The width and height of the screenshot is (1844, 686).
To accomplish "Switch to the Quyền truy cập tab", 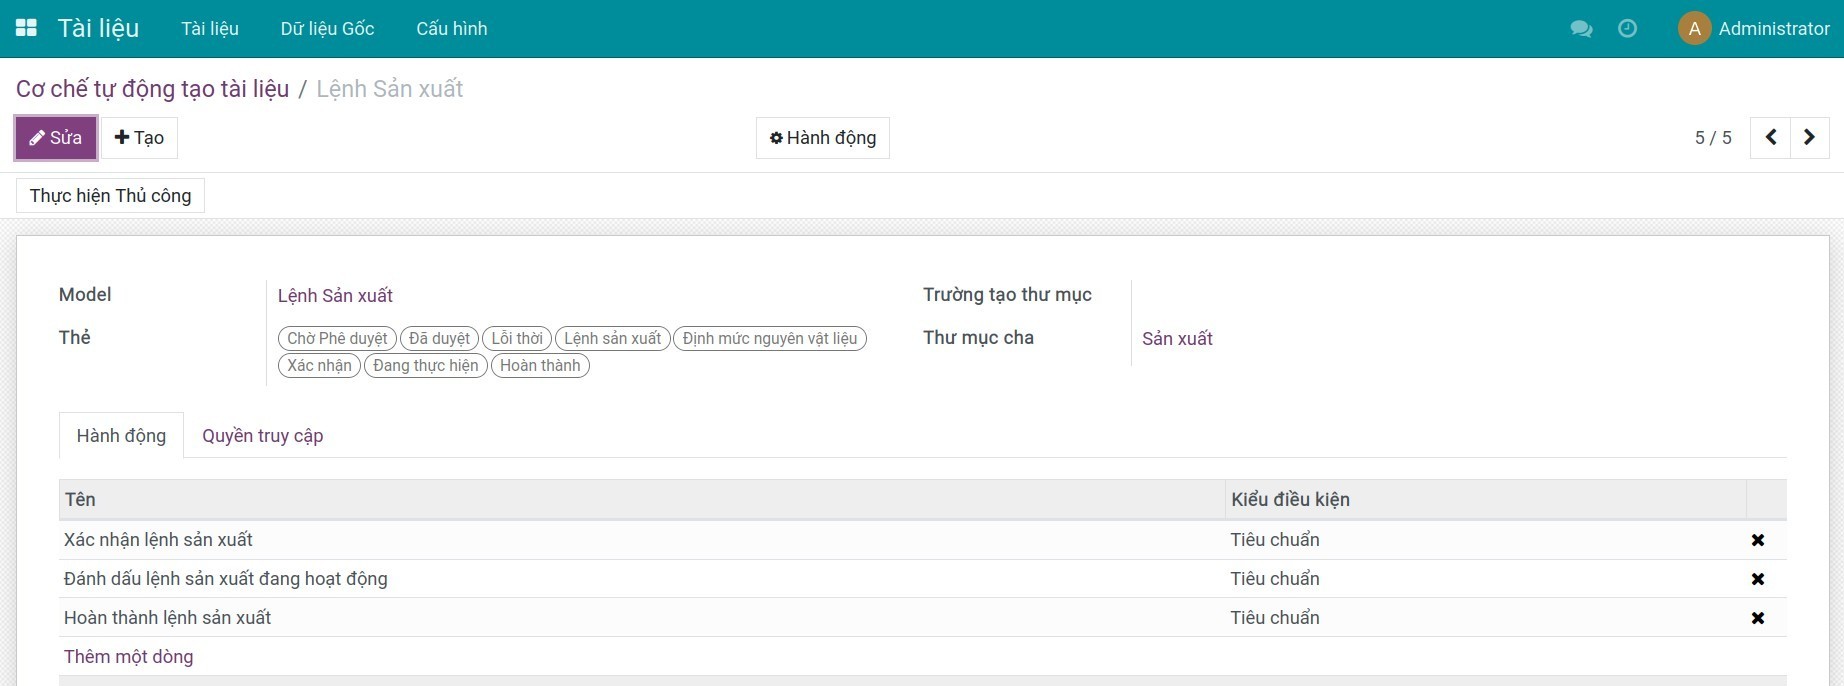I will (x=262, y=436).
